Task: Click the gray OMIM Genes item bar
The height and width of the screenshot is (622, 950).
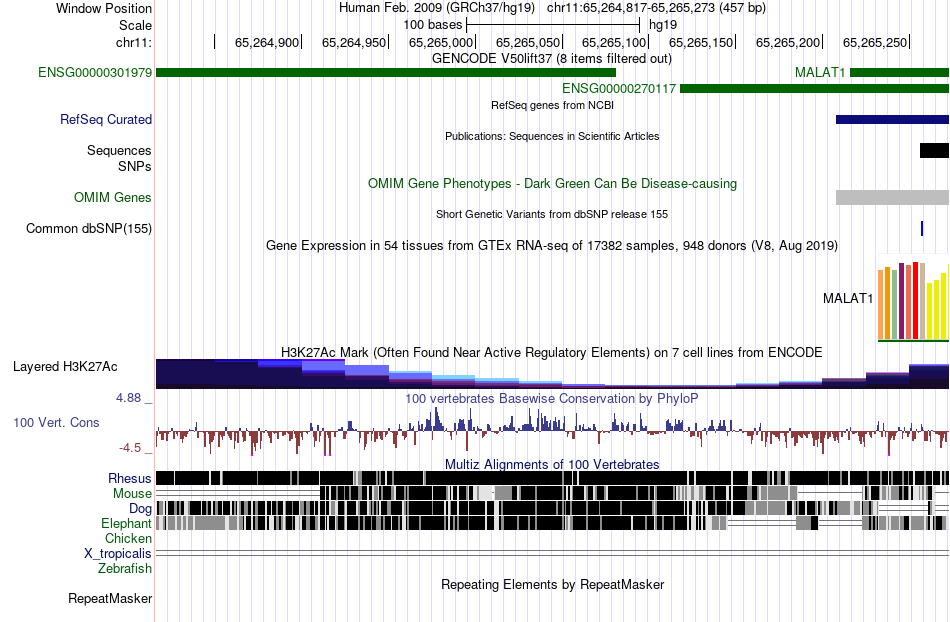Action: click(892, 197)
